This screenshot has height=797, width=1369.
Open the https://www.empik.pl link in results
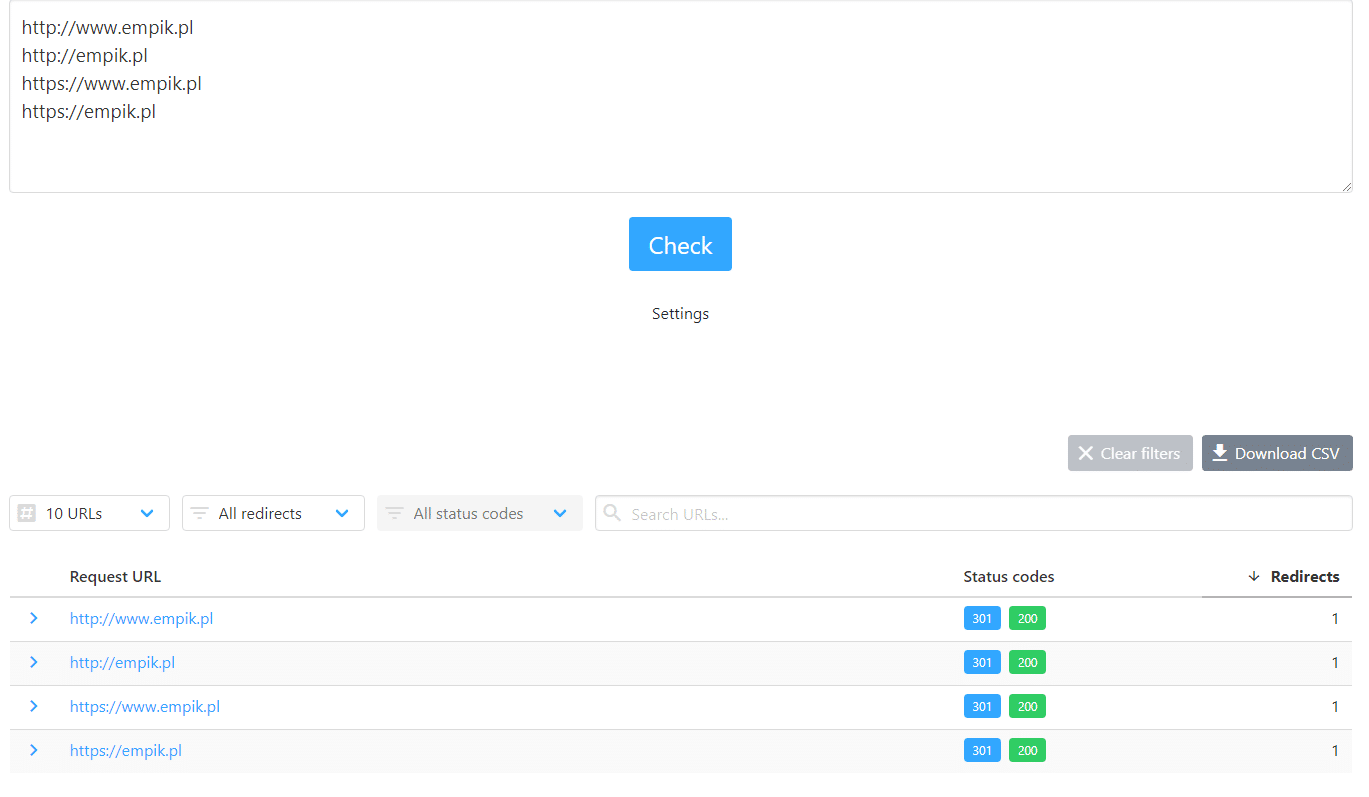(x=145, y=707)
